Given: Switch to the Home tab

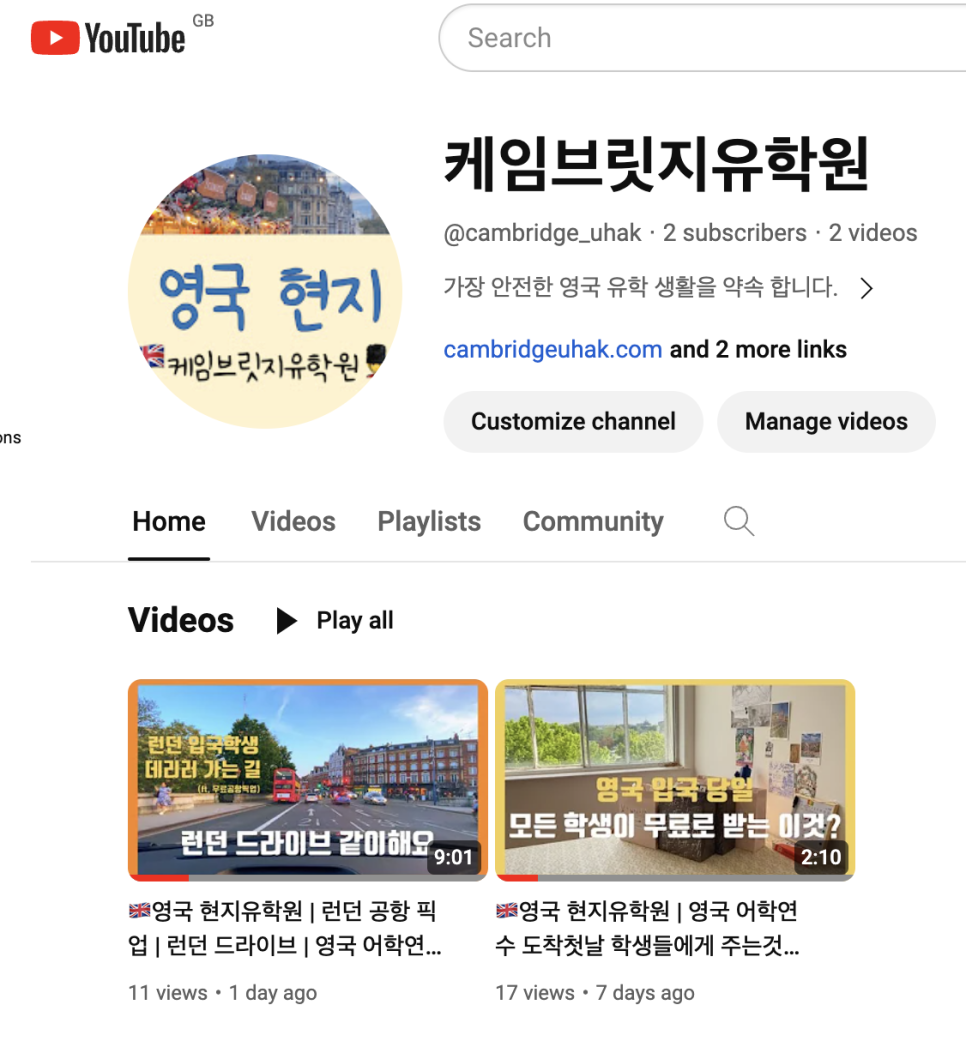Looking at the screenshot, I should (169, 521).
